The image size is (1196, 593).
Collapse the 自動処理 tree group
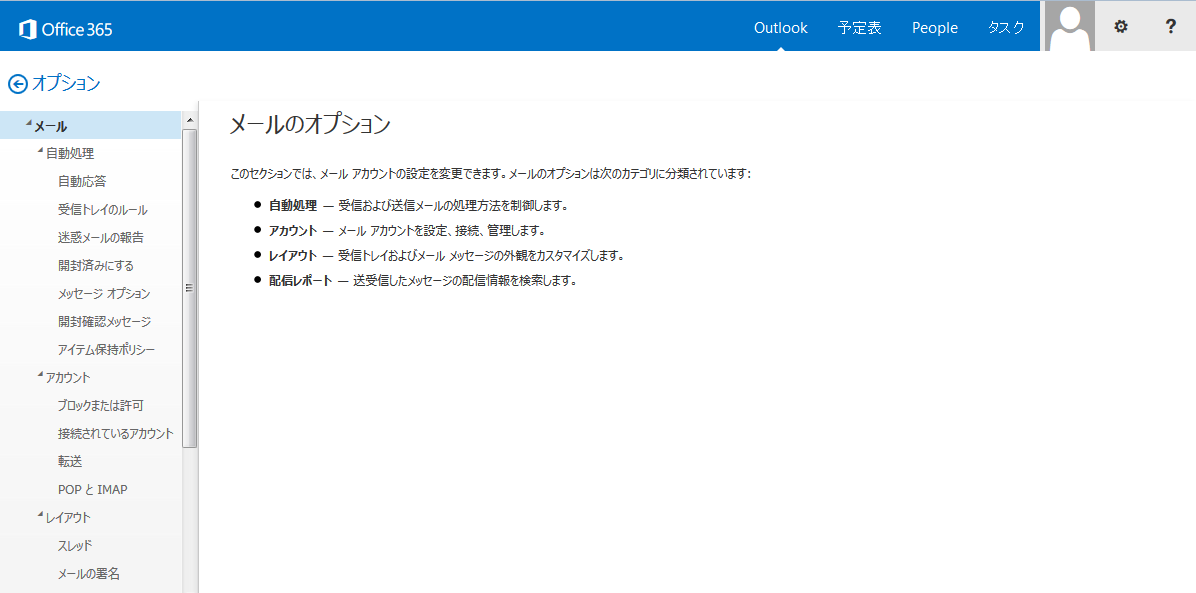click(x=40, y=150)
